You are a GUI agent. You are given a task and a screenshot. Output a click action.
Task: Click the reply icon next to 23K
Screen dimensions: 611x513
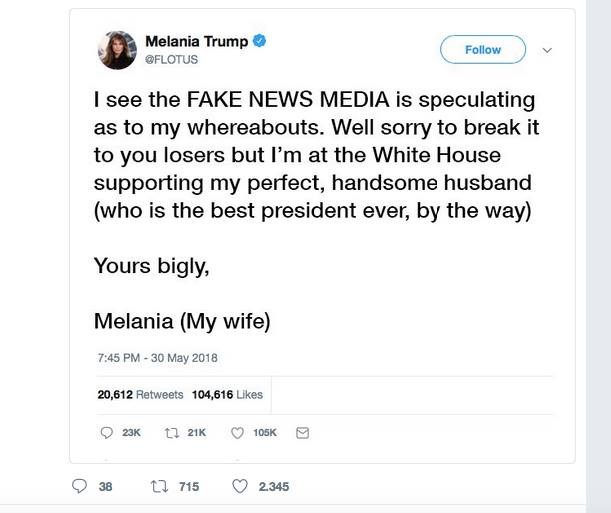[107, 432]
